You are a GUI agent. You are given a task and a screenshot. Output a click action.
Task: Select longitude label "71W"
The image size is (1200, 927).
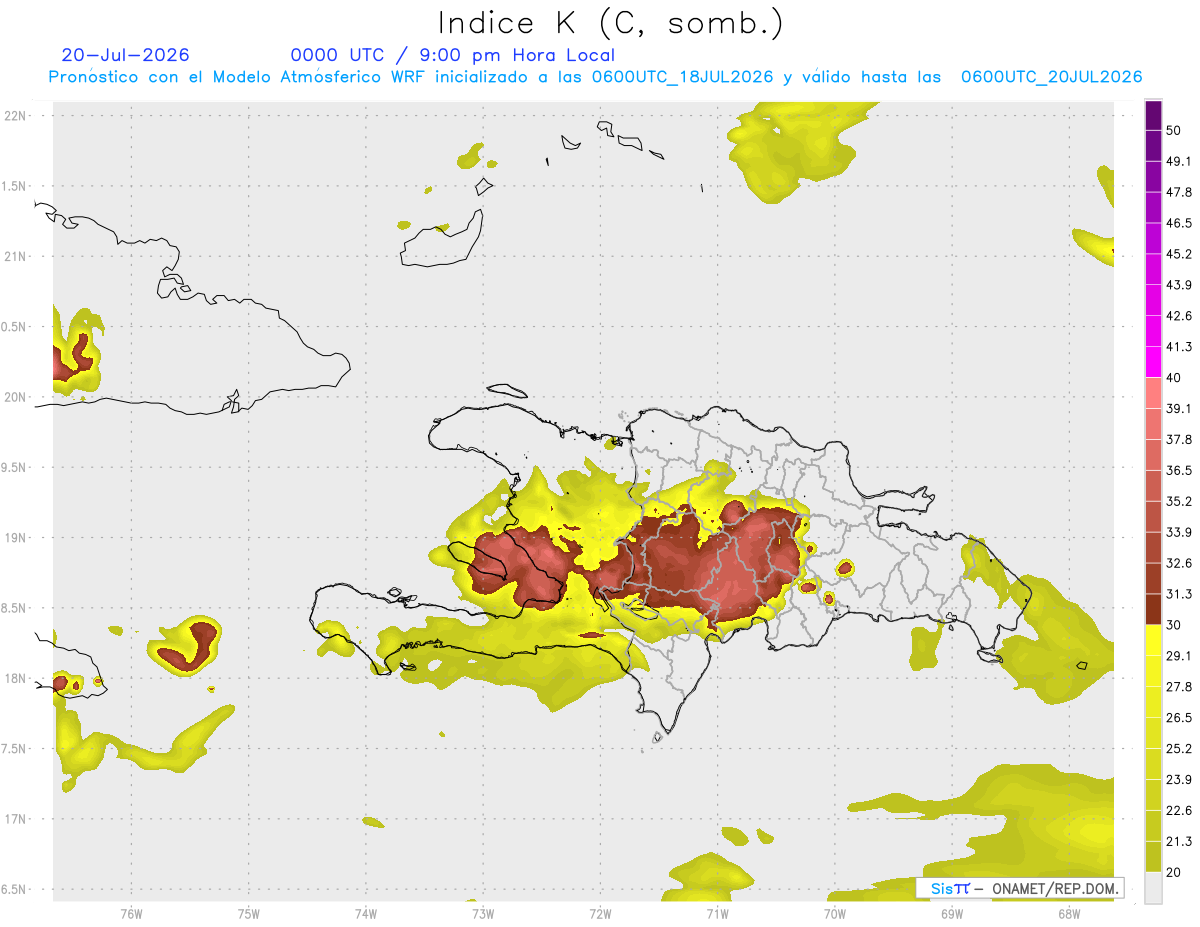717,913
